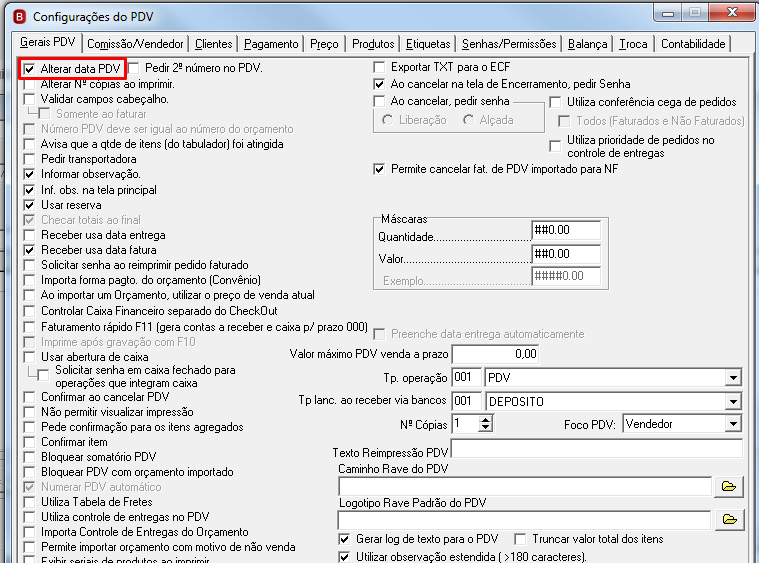Go to the Troca tab

click(633, 44)
